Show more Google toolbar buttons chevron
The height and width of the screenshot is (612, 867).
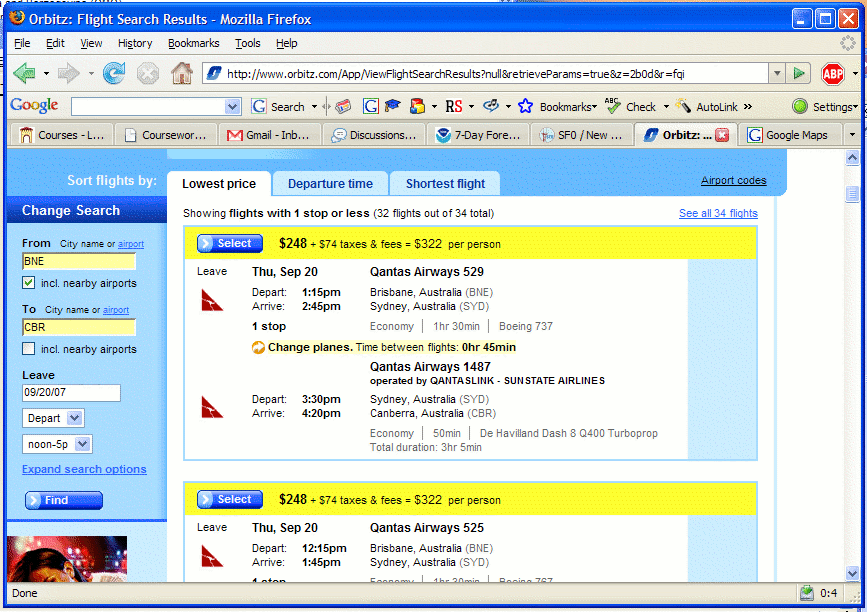748,106
